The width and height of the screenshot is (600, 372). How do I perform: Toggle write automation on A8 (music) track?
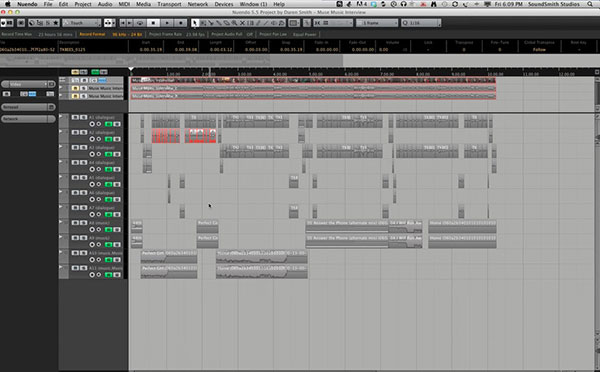117,230
